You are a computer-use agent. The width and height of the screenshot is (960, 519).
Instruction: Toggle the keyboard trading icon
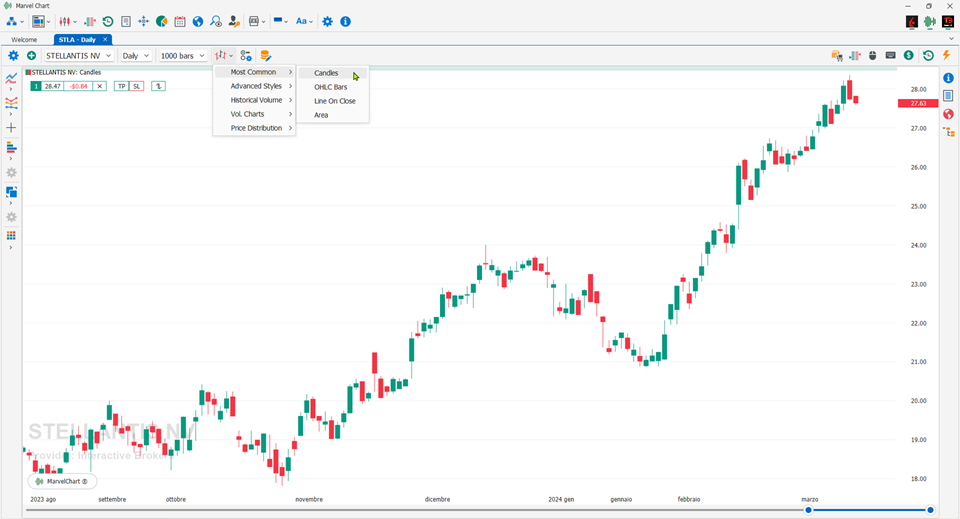(890, 56)
